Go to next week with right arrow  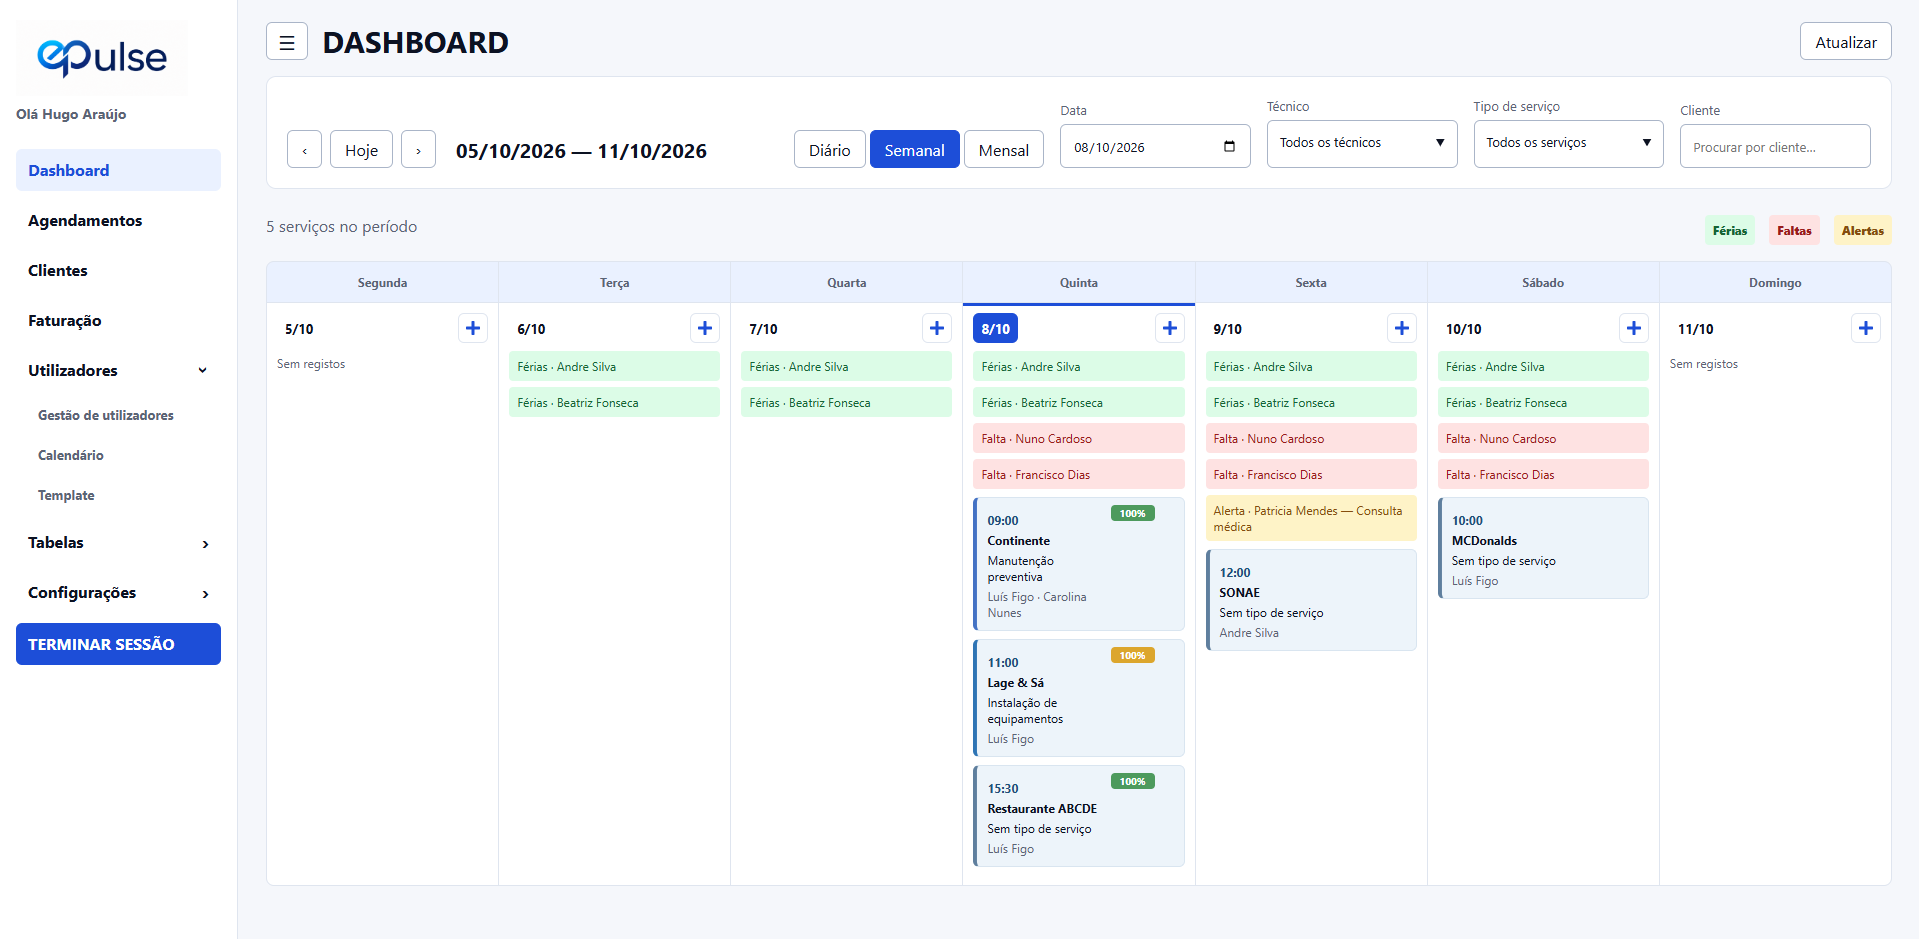[418, 150]
